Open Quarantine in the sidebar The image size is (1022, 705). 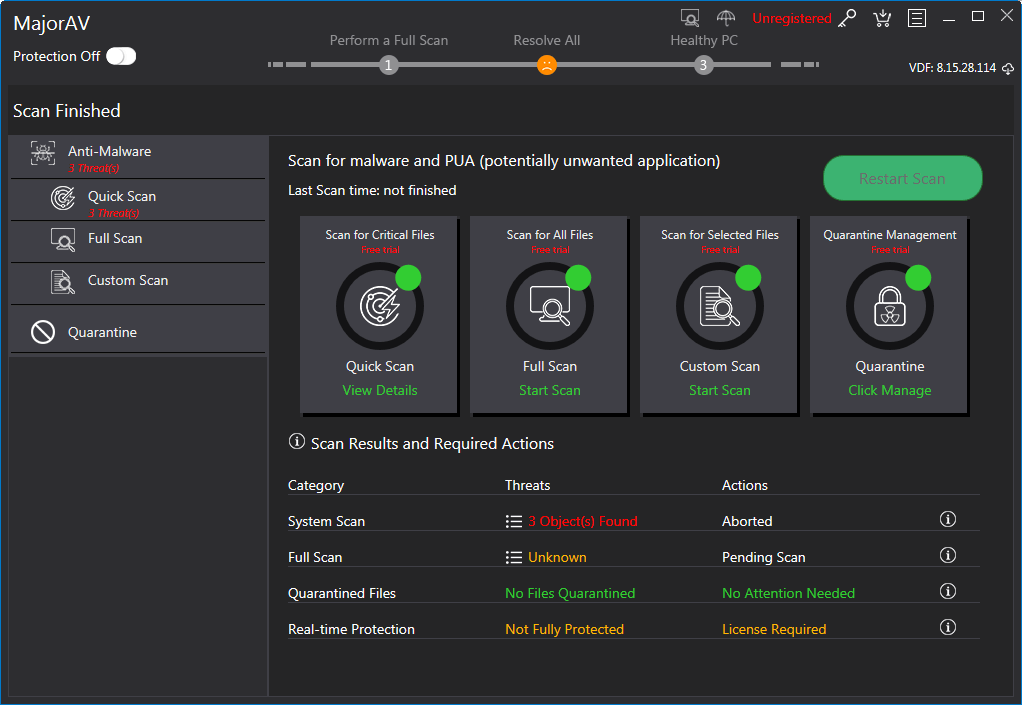[102, 332]
